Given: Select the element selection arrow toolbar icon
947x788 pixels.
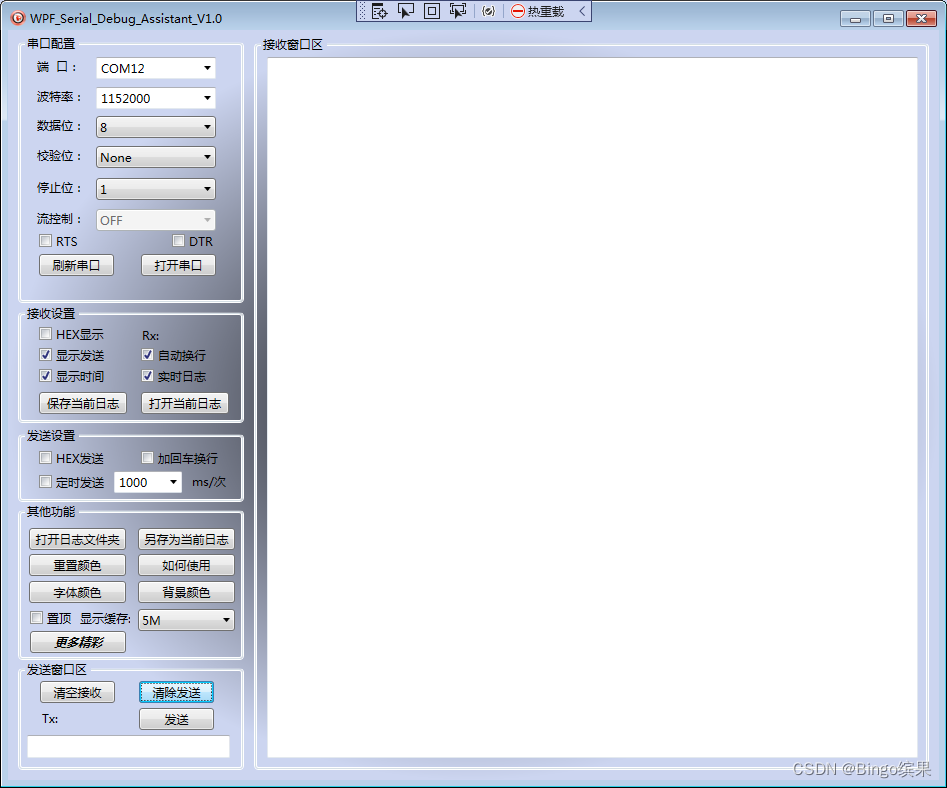Looking at the screenshot, I should tap(406, 10).
